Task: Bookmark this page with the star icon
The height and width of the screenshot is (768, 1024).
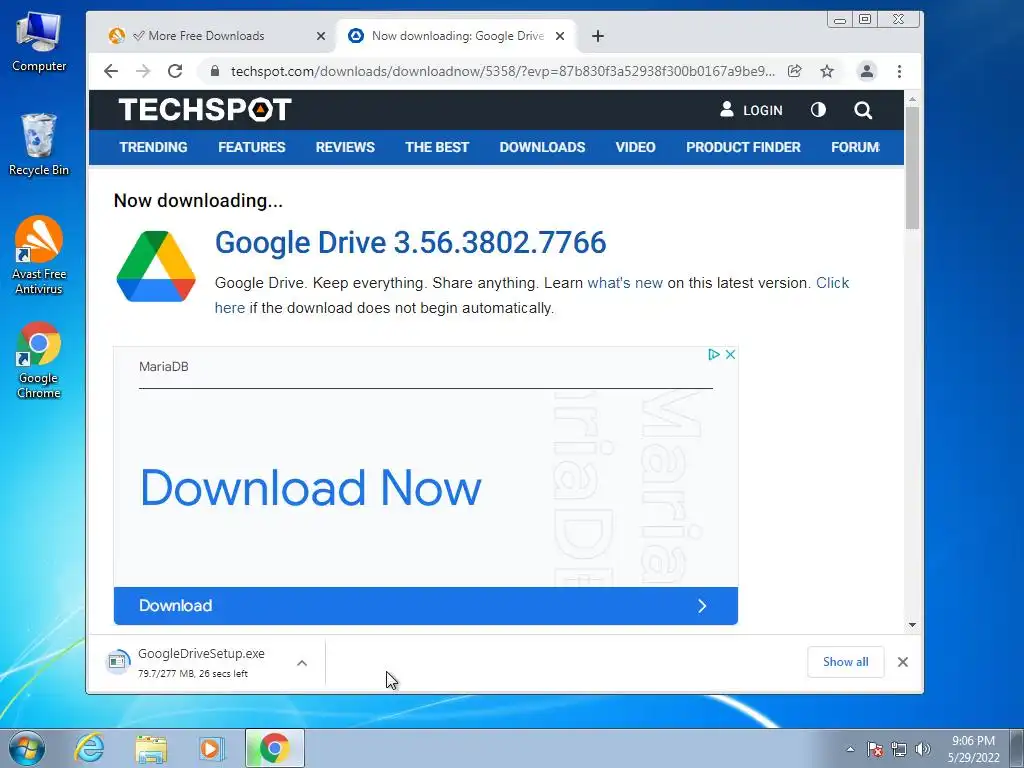Action: 827,71
